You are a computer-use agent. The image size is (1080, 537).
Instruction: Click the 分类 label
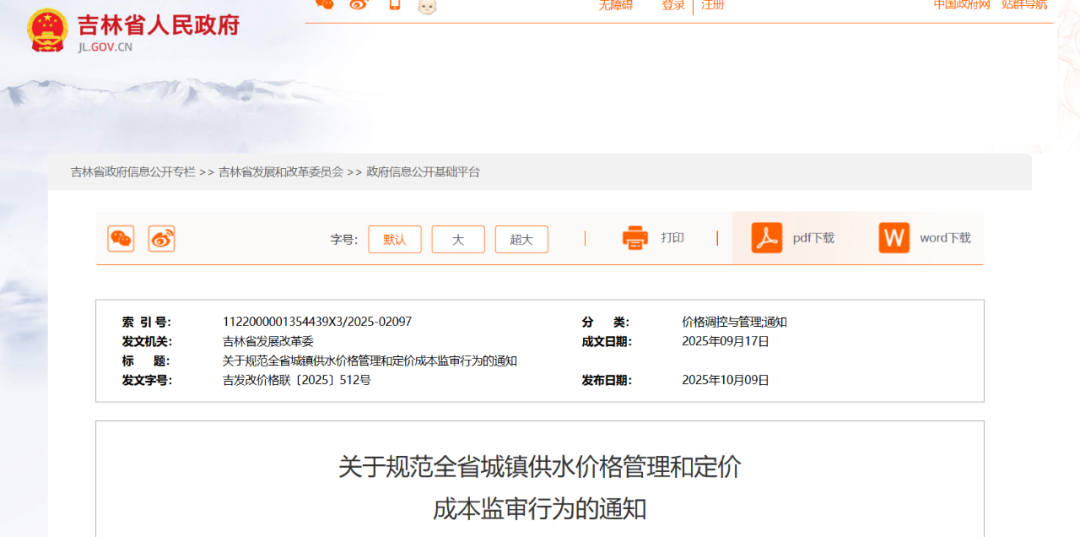tap(605, 322)
